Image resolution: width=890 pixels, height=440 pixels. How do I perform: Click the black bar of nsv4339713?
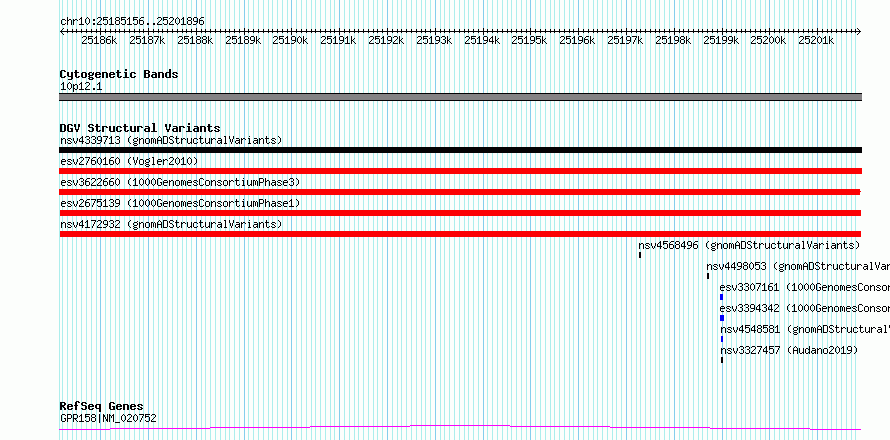tap(460, 150)
